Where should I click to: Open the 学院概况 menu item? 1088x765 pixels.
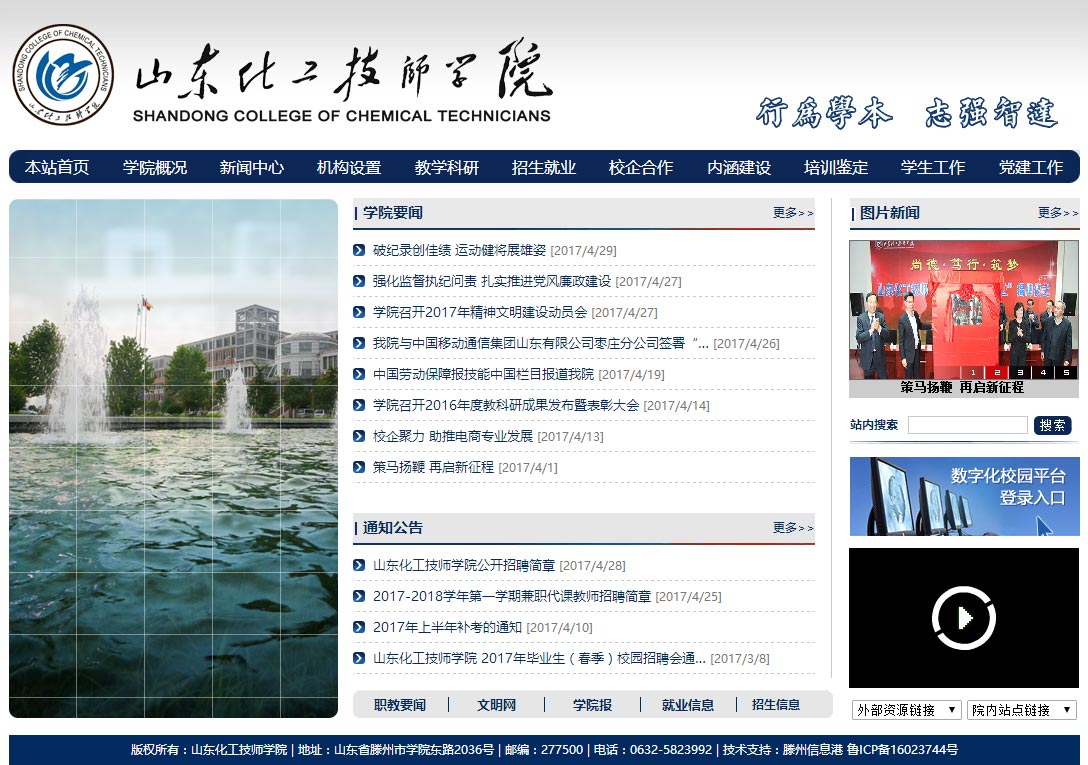[x=155, y=167]
